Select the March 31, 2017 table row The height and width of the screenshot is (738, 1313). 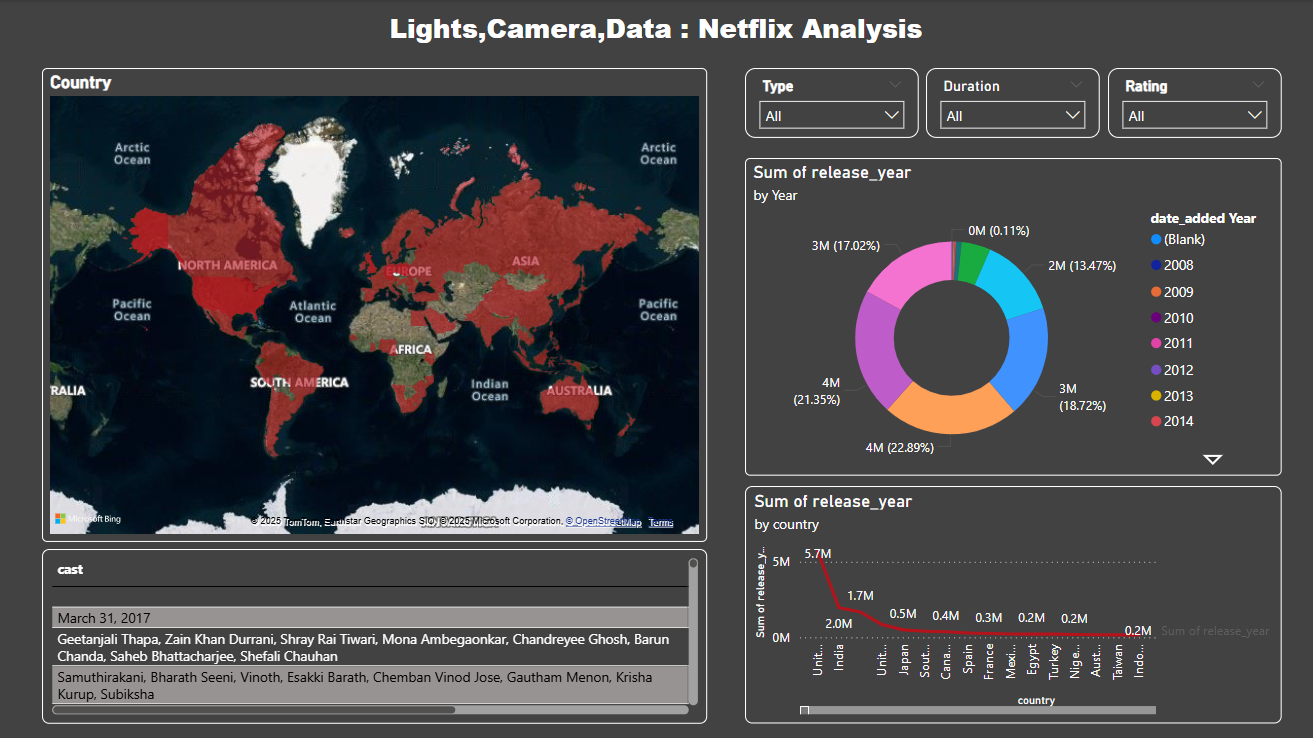(370, 618)
